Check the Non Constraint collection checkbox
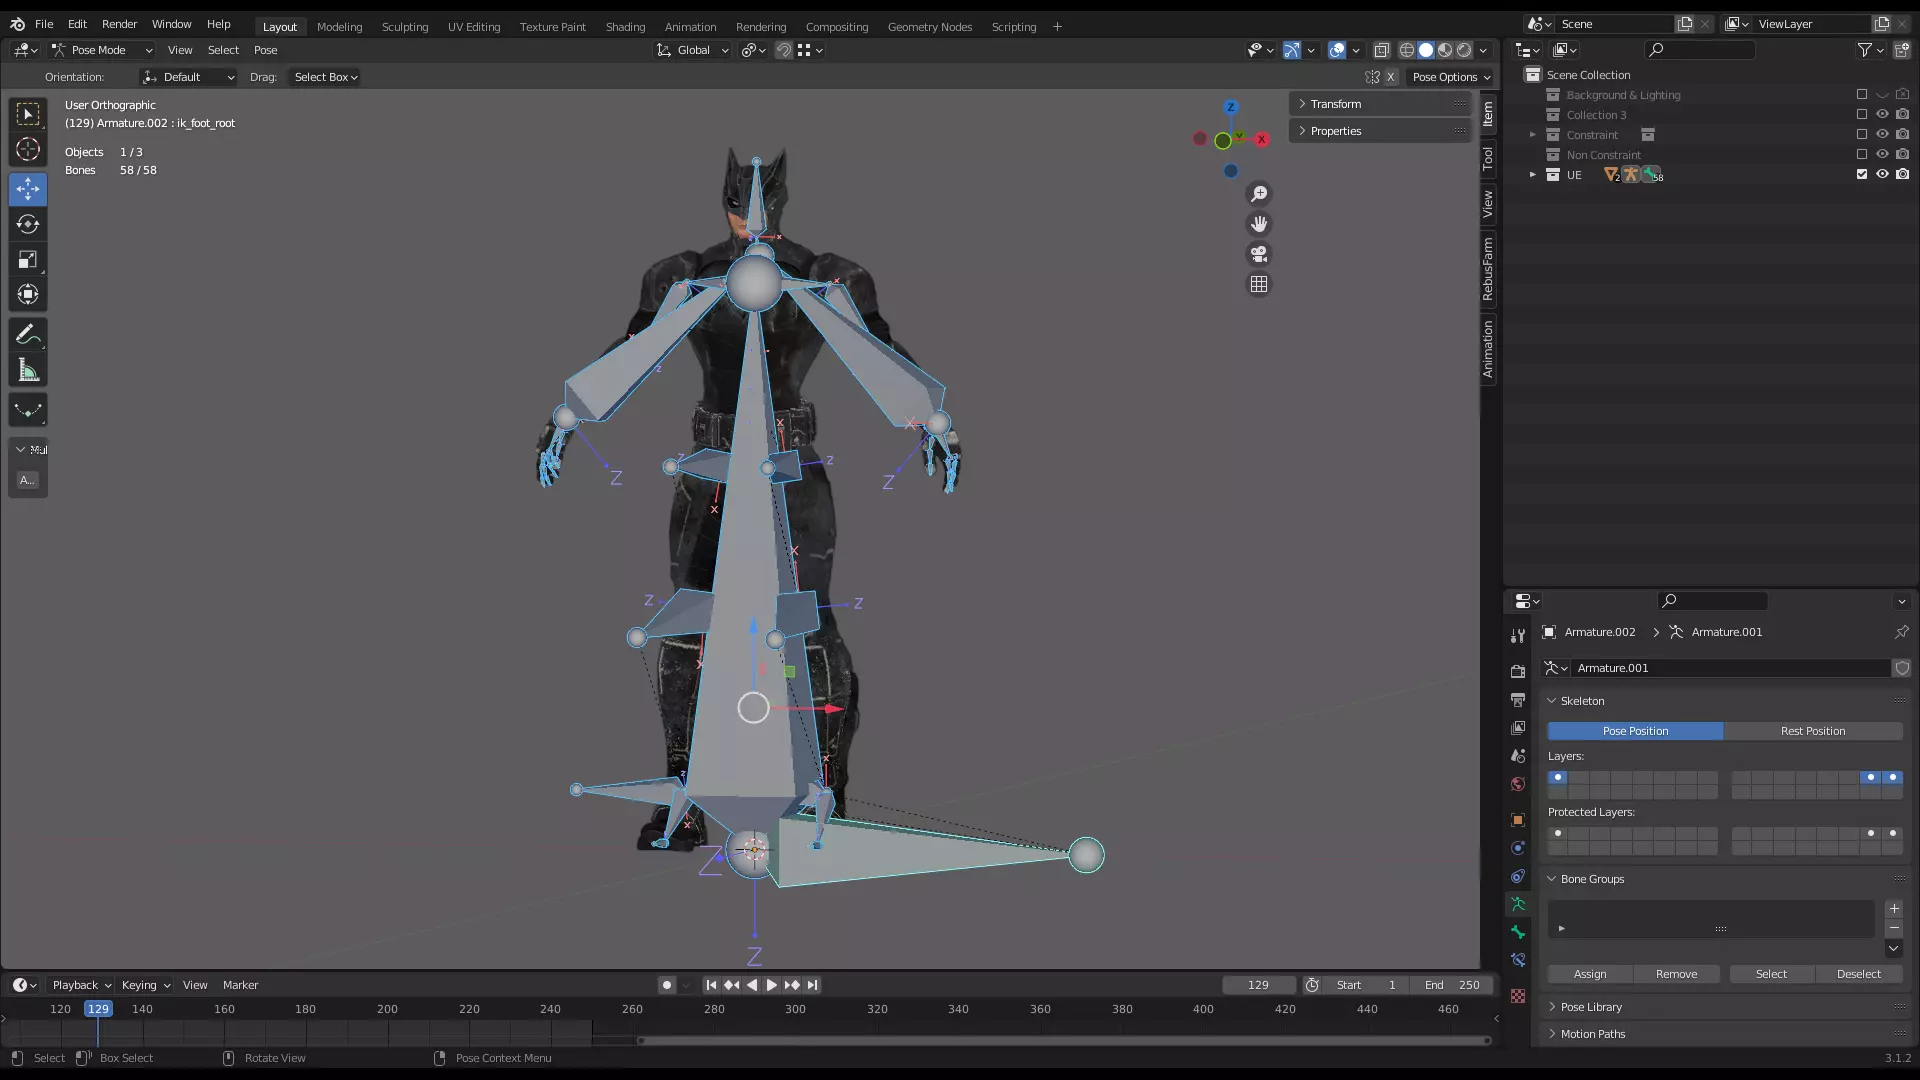 (1861, 154)
